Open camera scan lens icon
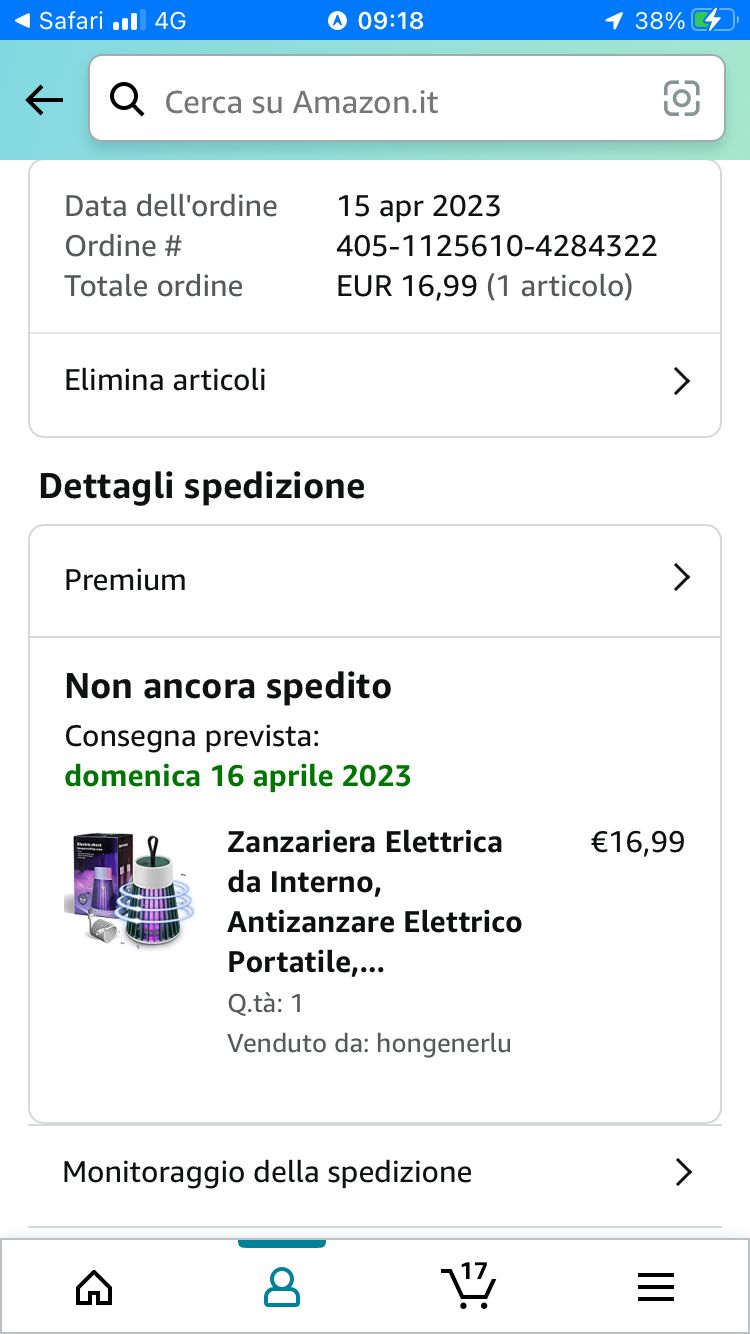Viewport: 750px width, 1334px height. click(681, 99)
